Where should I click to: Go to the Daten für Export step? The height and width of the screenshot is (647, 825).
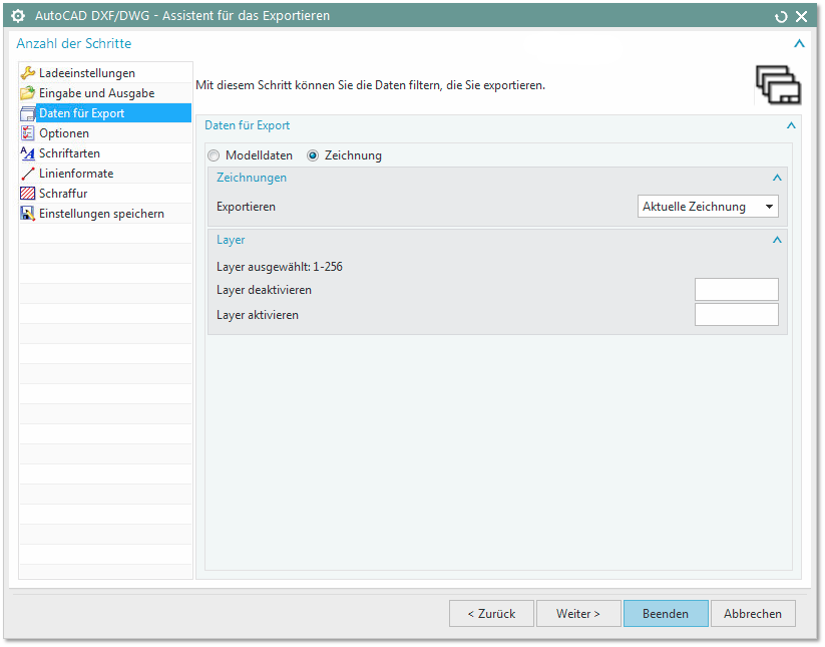(82, 113)
